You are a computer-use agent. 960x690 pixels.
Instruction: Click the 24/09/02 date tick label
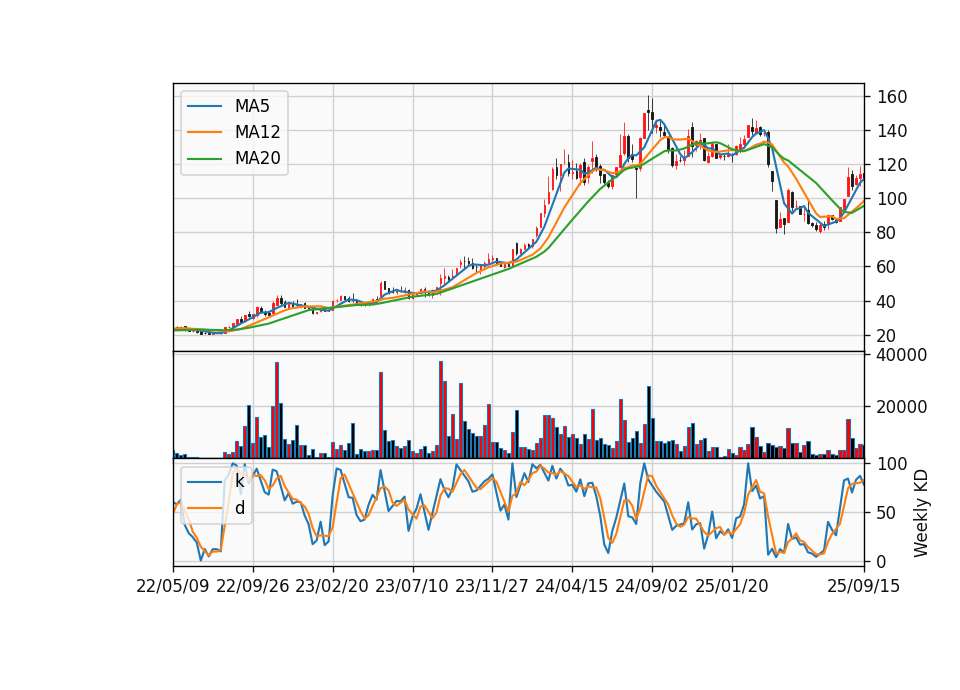pyautogui.click(x=651, y=587)
